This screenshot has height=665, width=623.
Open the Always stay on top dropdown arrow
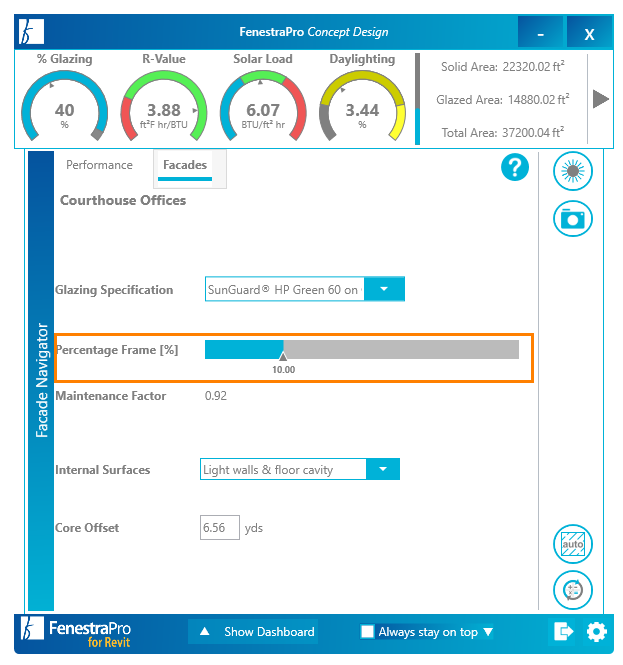click(x=488, y=632)
